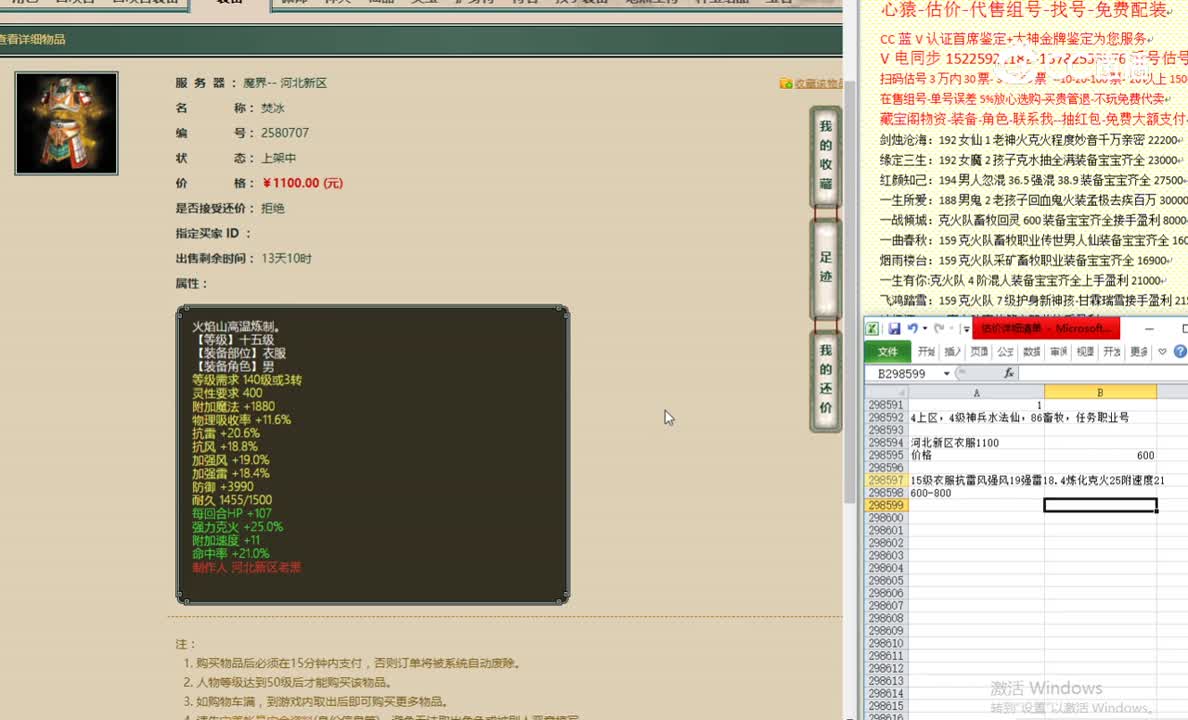Click cell containing 600-800
The image size is (1188, 720).
(976, 493)
